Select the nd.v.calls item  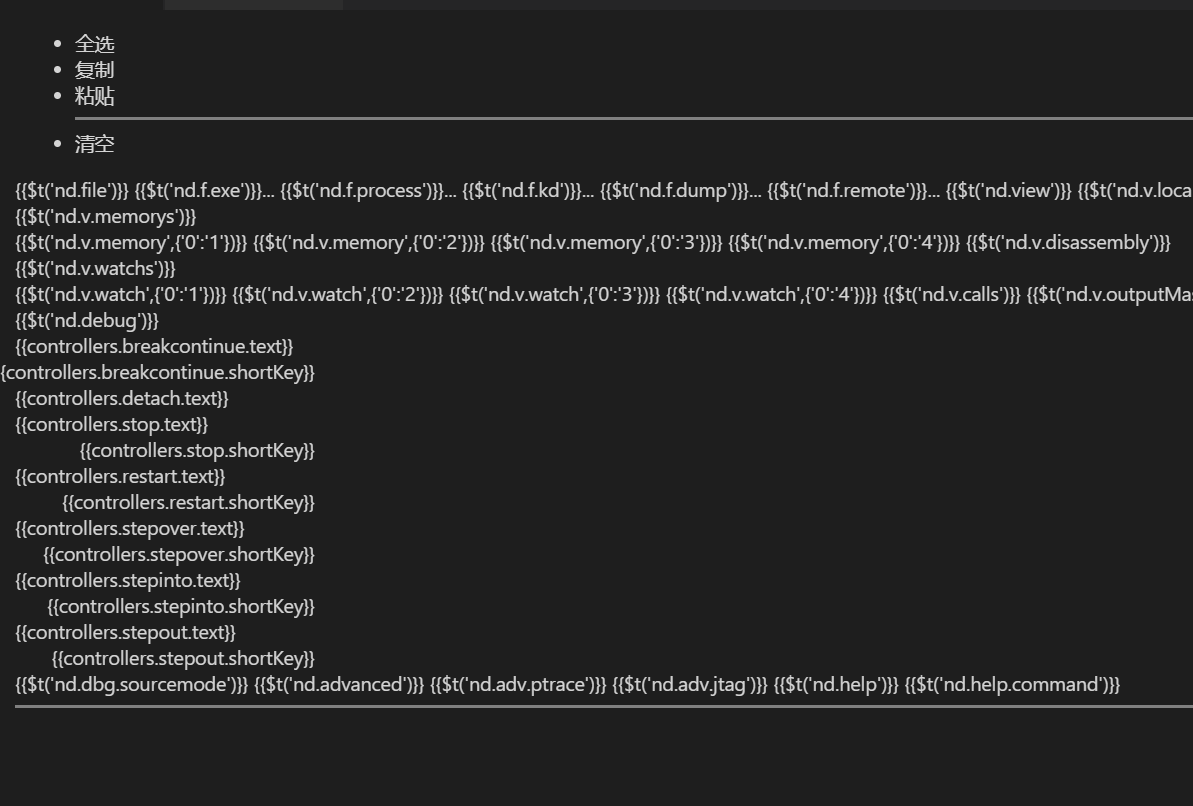[x=952, y=295]
